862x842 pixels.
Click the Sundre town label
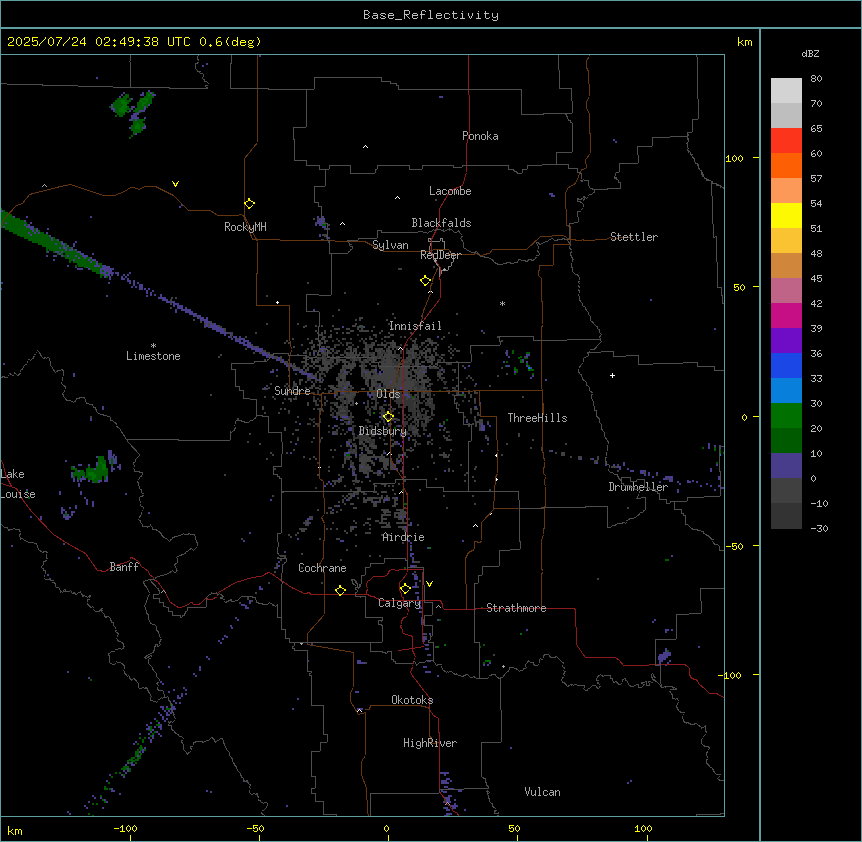pyautogui.click(x=292, y=391)
